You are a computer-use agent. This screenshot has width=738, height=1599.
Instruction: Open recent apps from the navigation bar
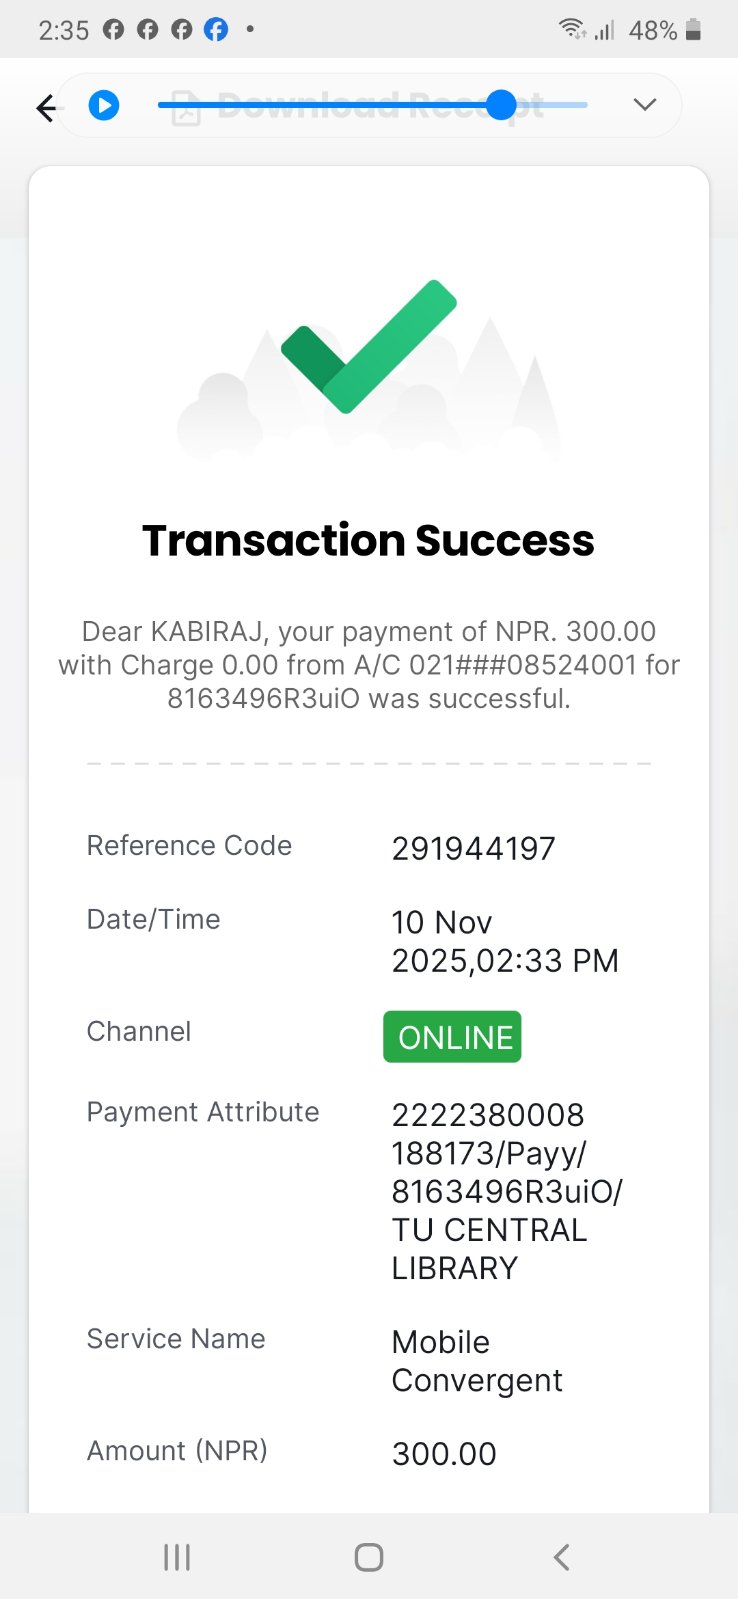(177, 1556)
